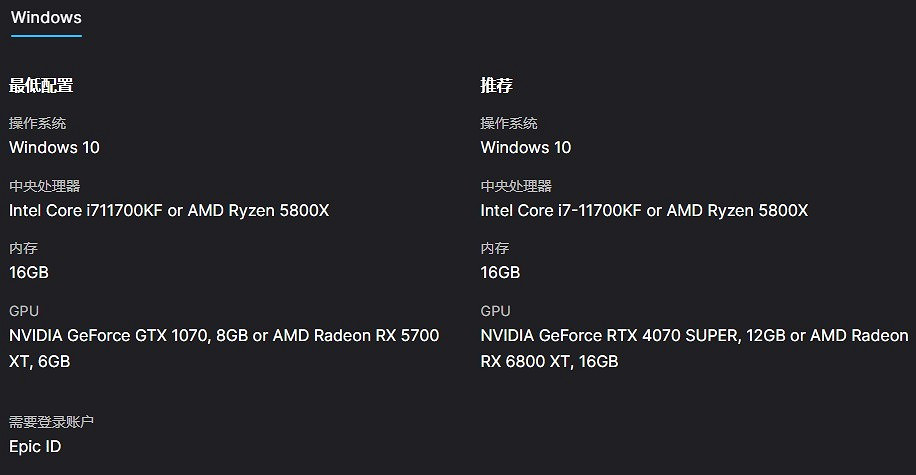Image resolution: width=916 pixels, height=475 pixels.
Task: Click the 中央处理器 label under 推荐
Action: (x=516, y=186)
